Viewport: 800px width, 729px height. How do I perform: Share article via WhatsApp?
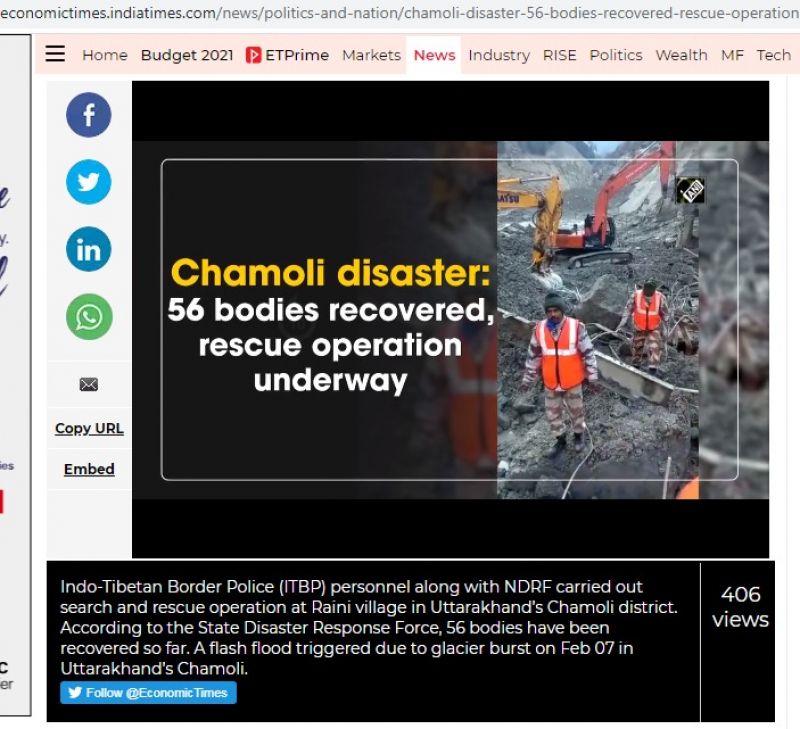pos(89,317)
